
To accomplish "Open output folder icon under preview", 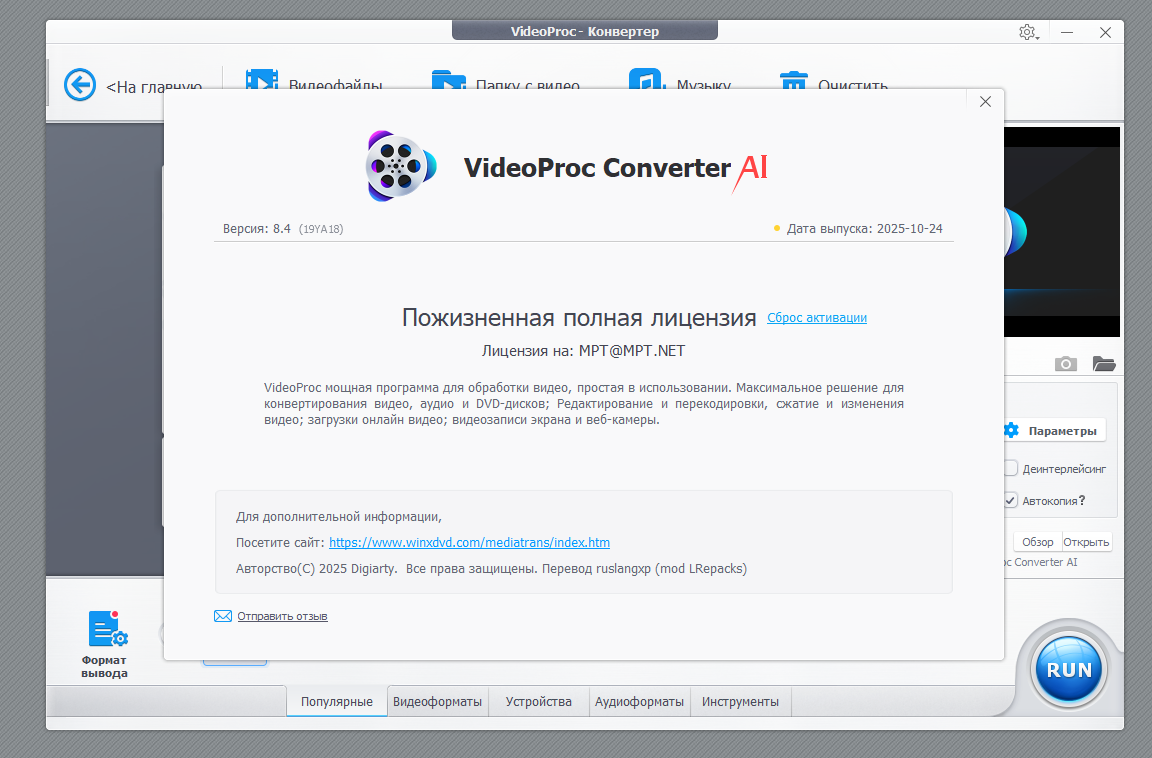I will 1104,364.
